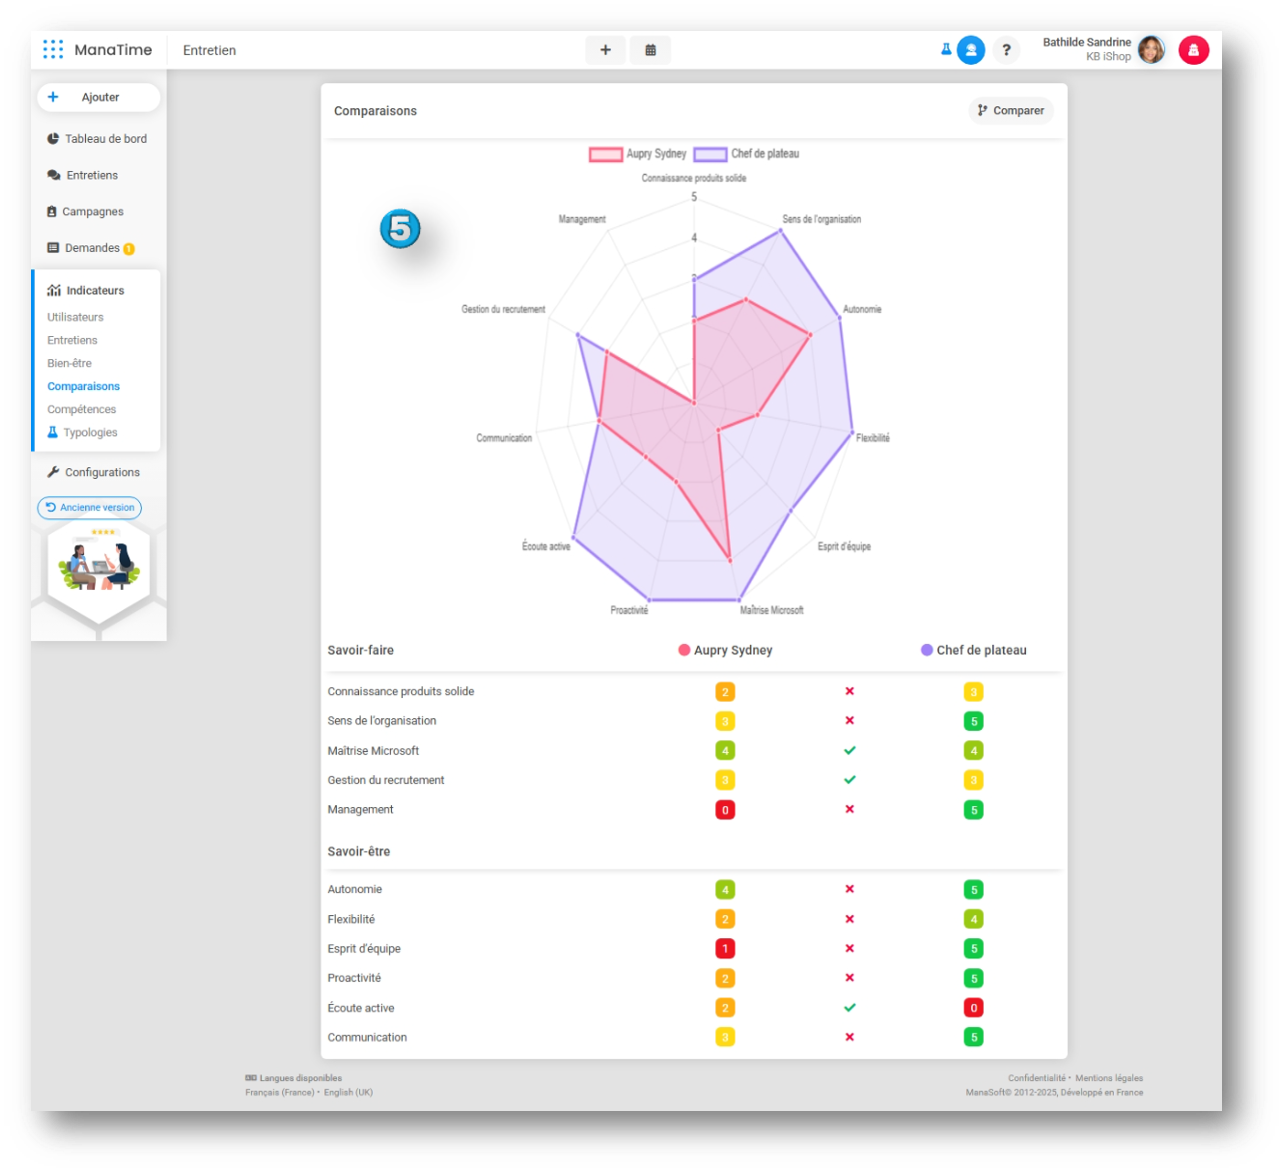Open Entretiens under Indicateurs
The width and height of the screenshot is (1284, 1174).
(72, 340)
